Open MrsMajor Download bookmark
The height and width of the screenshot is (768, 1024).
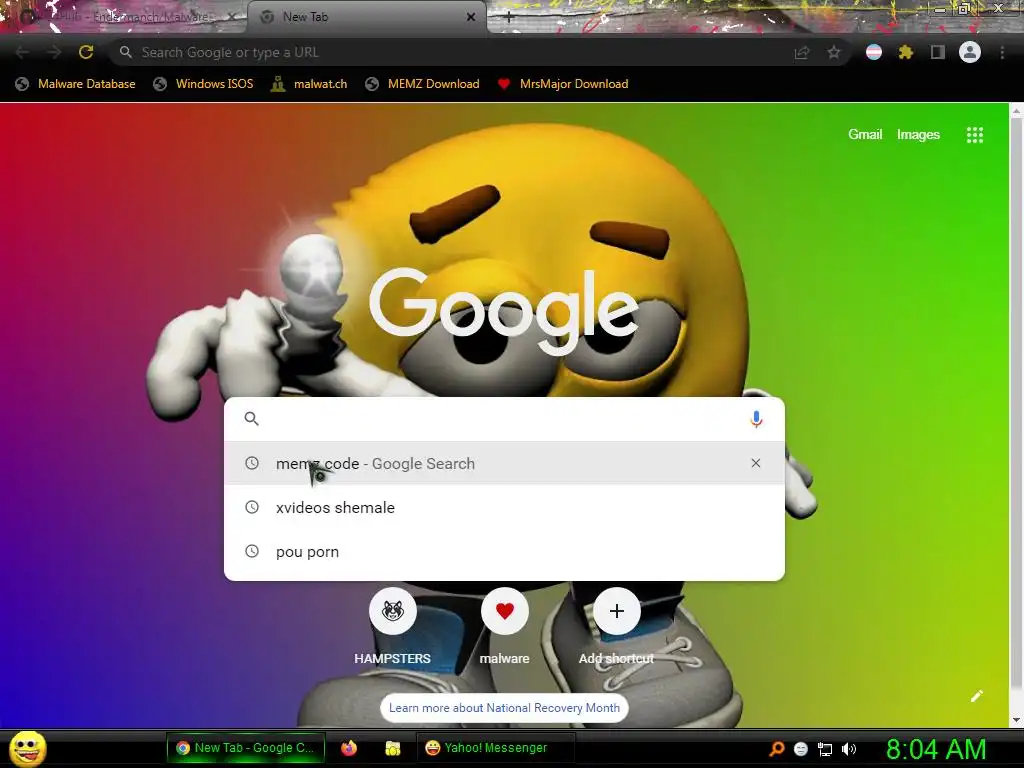pos(563,84)
